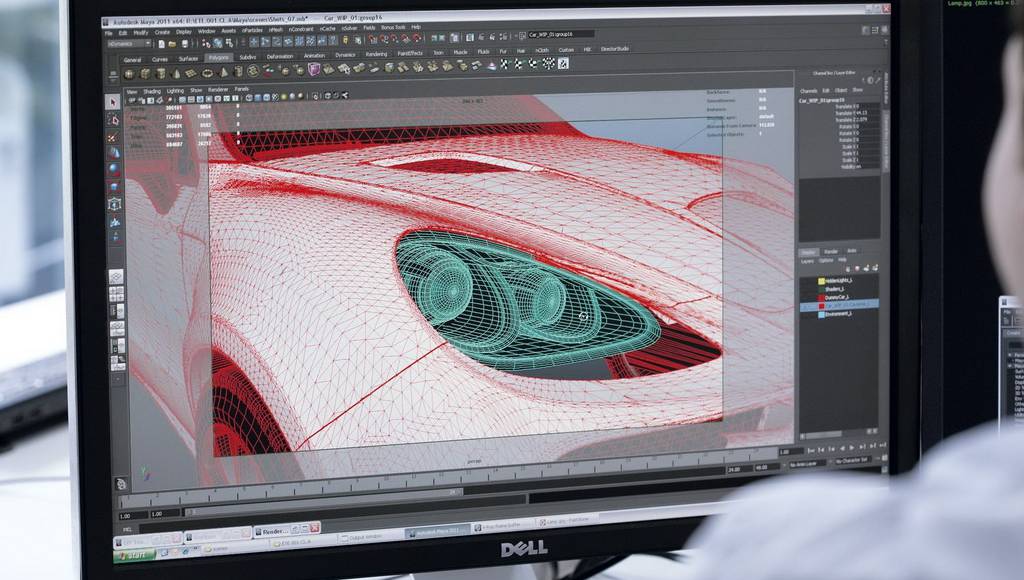Select the DummyCar_L layer
1024x580 pixels.
pos(839,297)
